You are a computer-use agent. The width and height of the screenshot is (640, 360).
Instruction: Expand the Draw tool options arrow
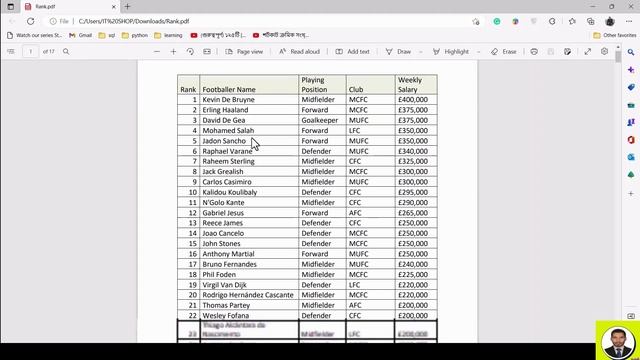tap(421, 52)
